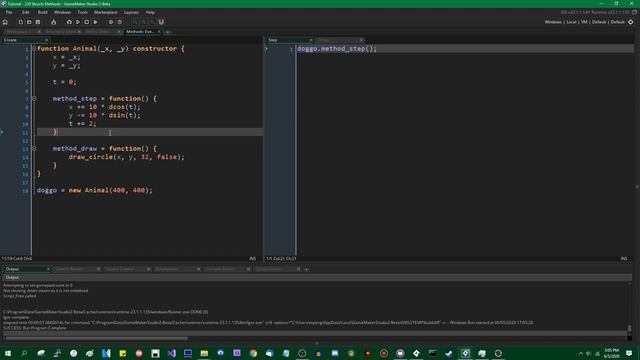640x360 pixels.
Task: Open the Layouts menu
Action: tap(131, 12)
